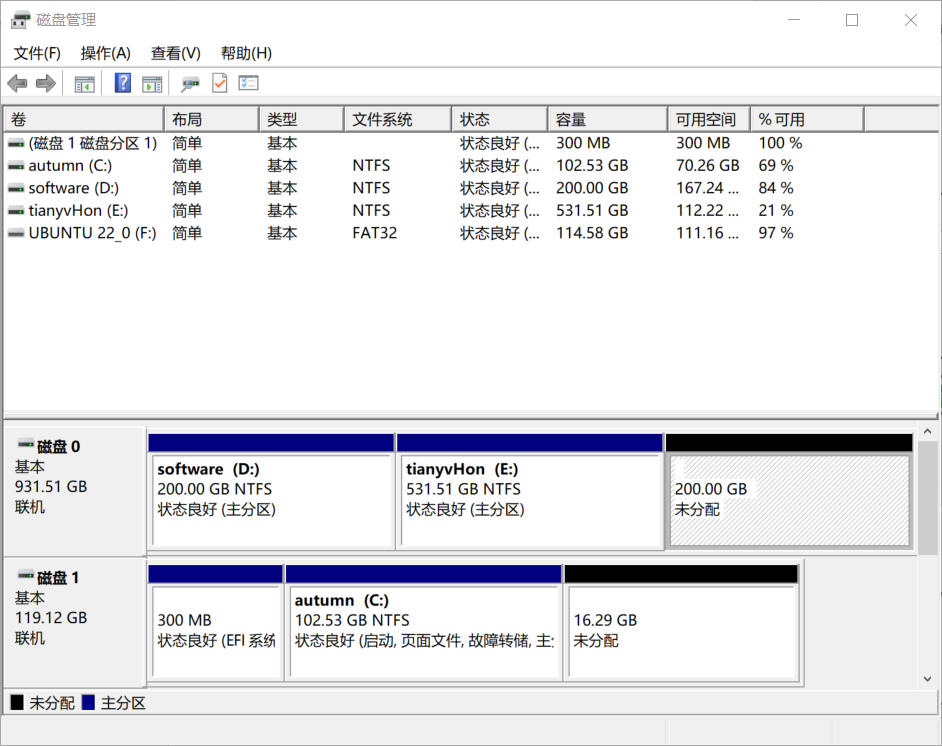The image size is (942, 746).
Task: Sort by the 类型 column header
Action: click(x=302, y=120)
